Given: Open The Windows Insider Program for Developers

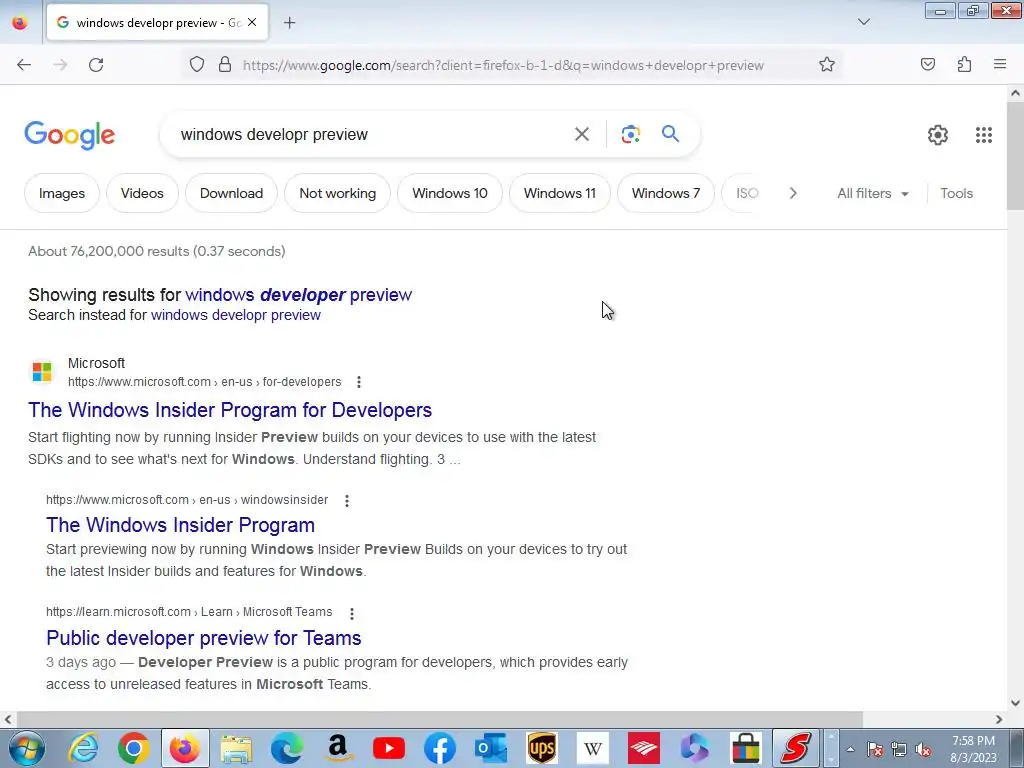Looking at the screenshot, I should 230,410.
